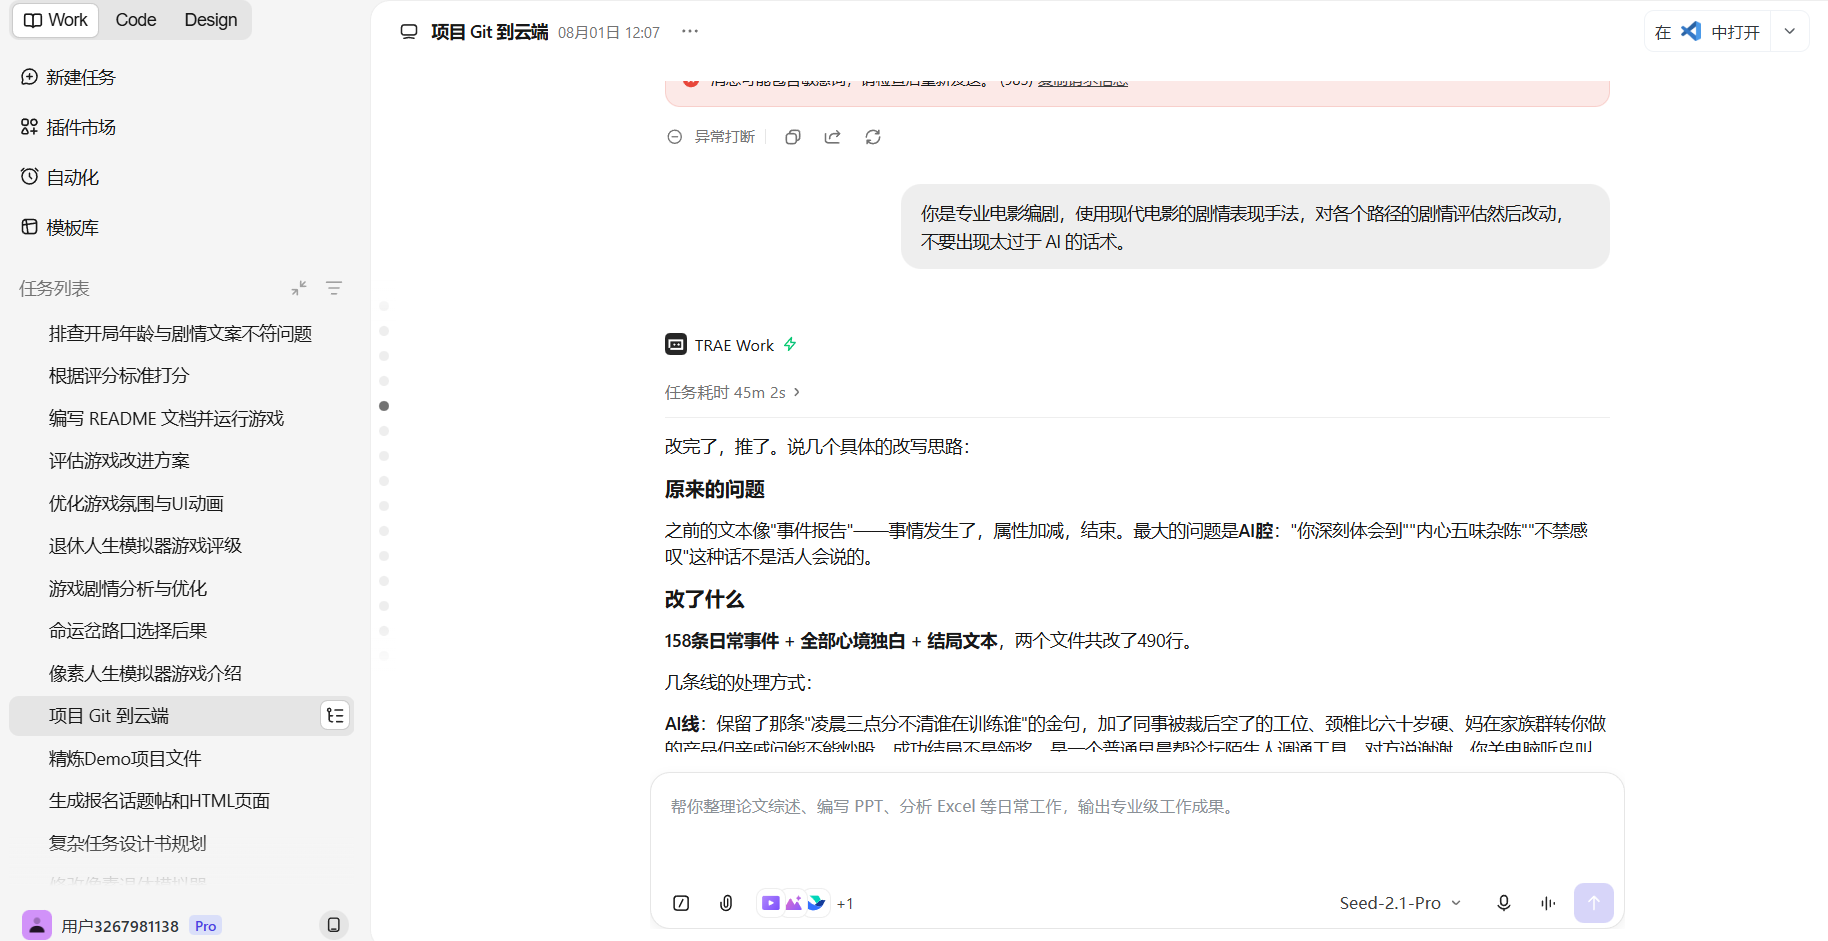This screenshot has width=1828, height=941.
Task: Open task 退休人生模拟器游戏评级
Action: point(181,545)
